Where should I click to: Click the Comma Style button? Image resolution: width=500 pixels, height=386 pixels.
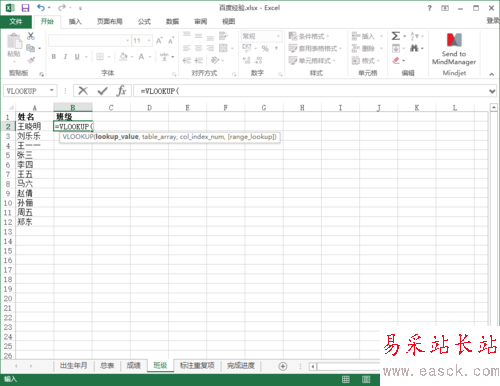[x=276, y=49]
